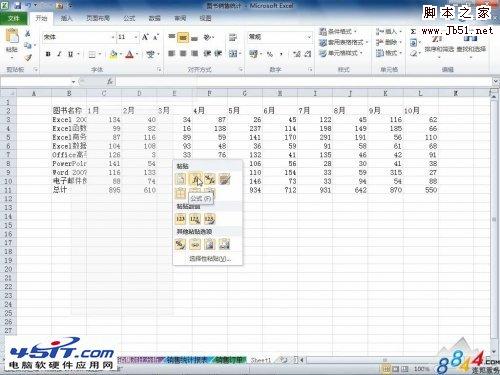
Task: Click Decrease Font Size icon
Action: coord(156,37)
